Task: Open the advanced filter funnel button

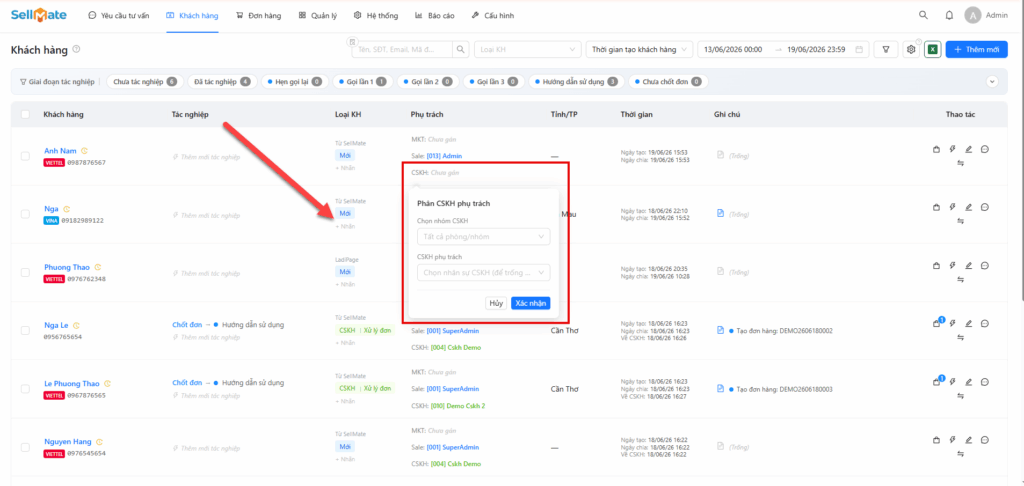Action: tap(886, 49)
